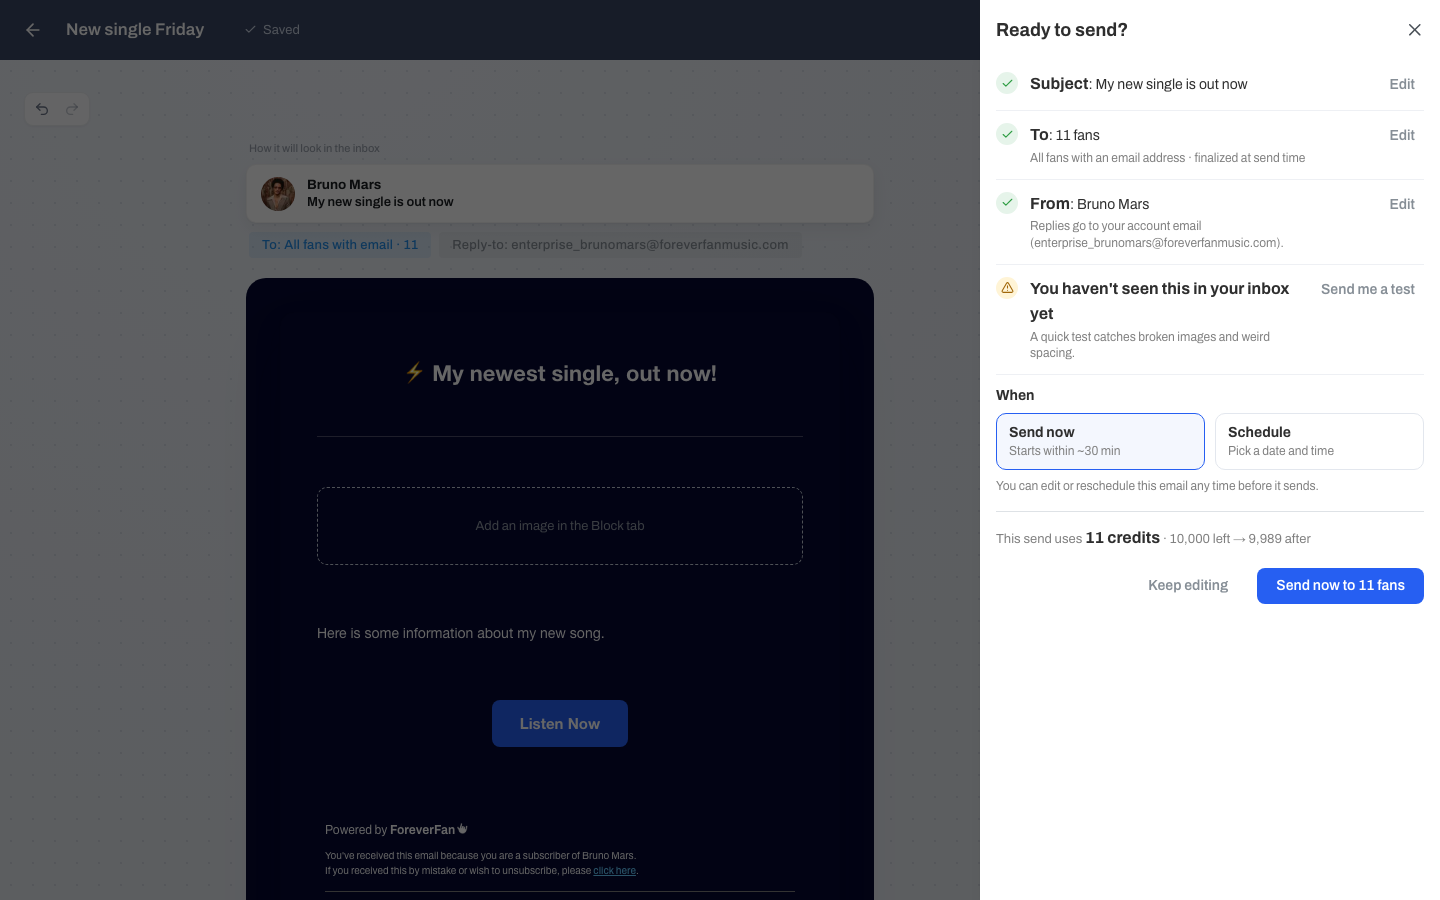Click Keep editing
This screenshot has height=900, width=1440.
coord(1188,585)
